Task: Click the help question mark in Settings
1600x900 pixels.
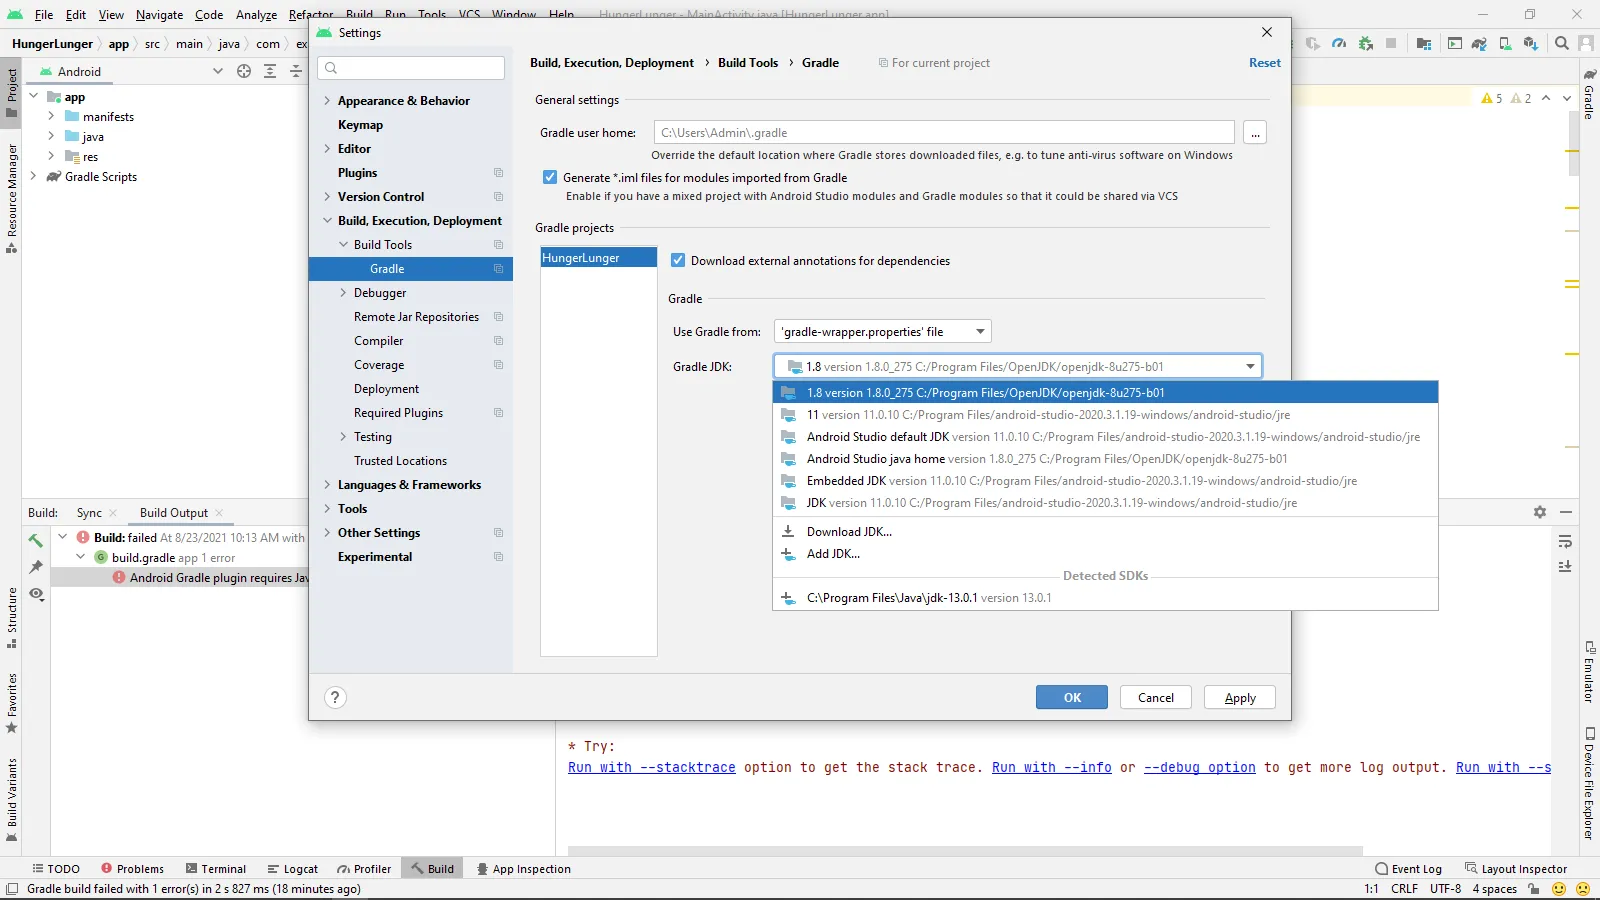Action: click(335, 698)
